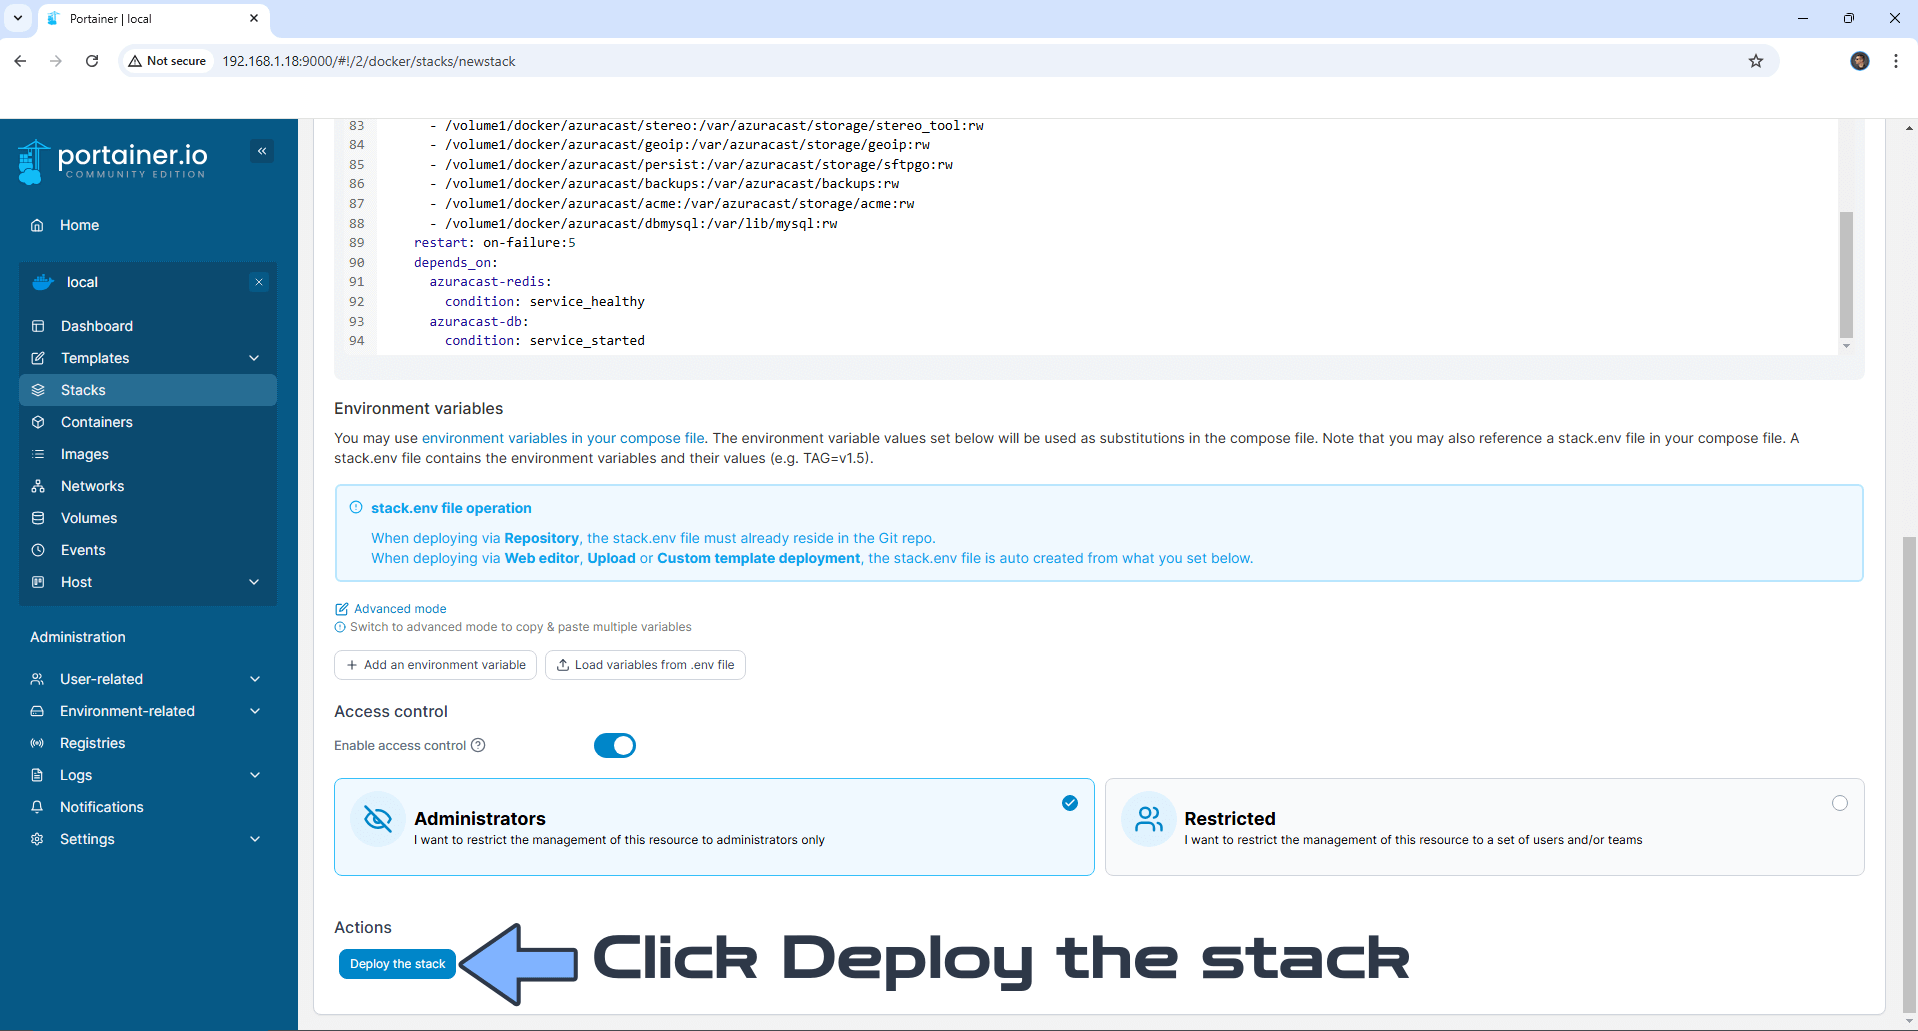Click the Logs document icon
The width and height of the screenshot is (1918, 1031).
[37, 775]
